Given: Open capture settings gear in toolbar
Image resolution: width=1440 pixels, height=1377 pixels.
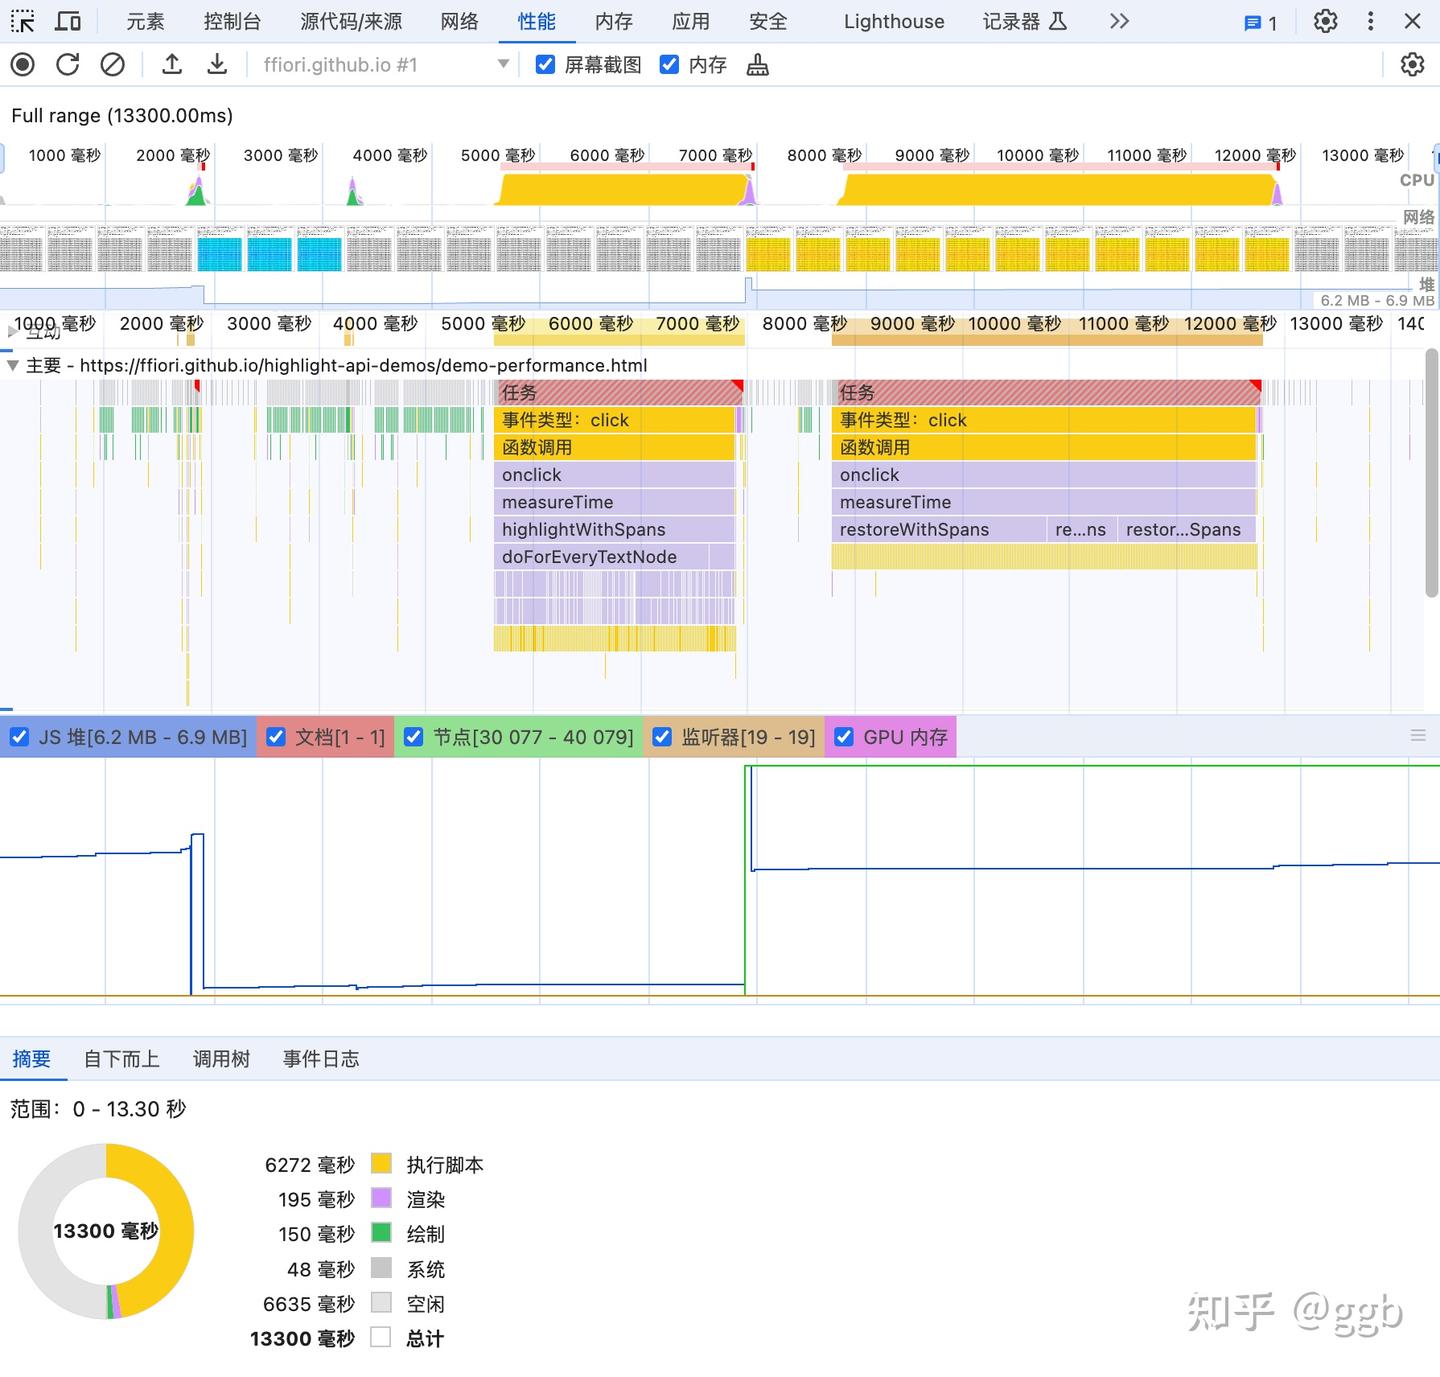Looking at the screenshot, I should point(1411,65).
